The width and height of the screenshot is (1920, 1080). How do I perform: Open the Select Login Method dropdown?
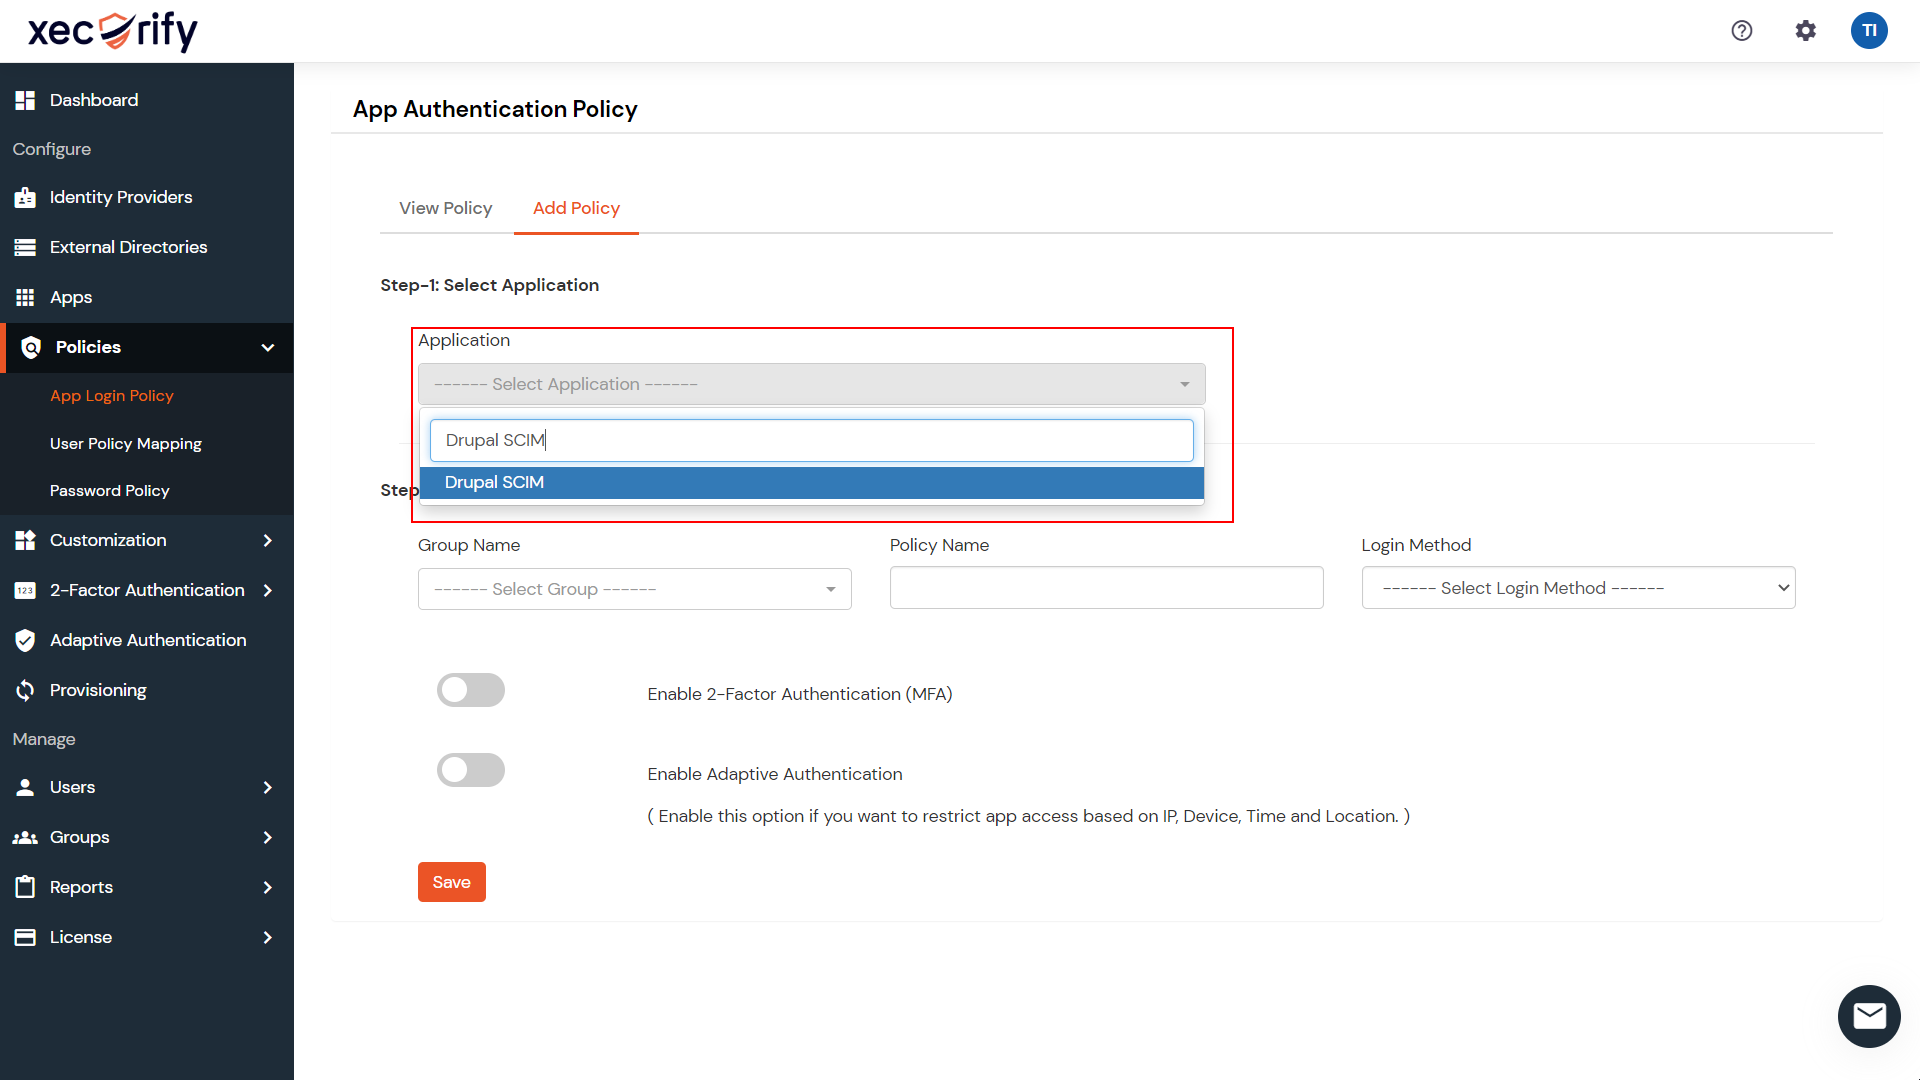tap(1578, 588)
